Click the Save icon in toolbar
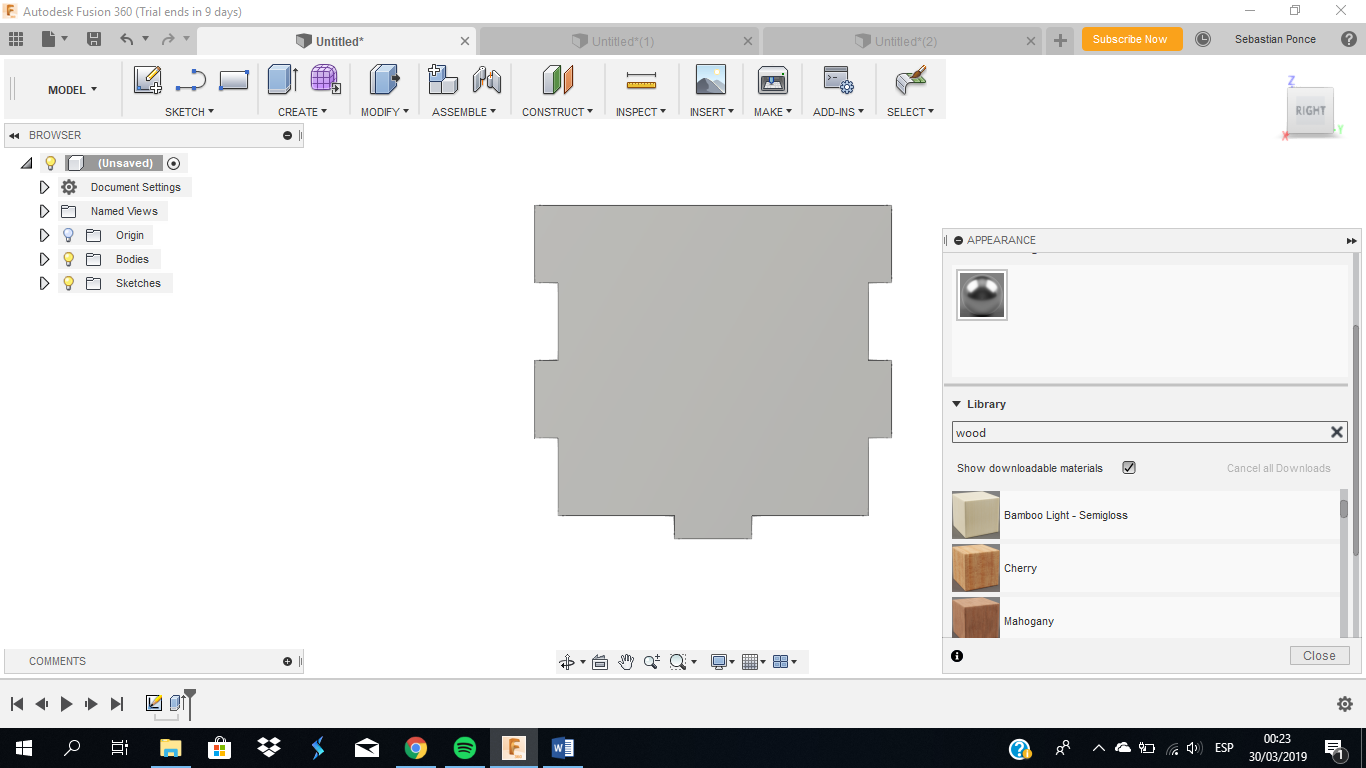 click(x=94, y=39)
